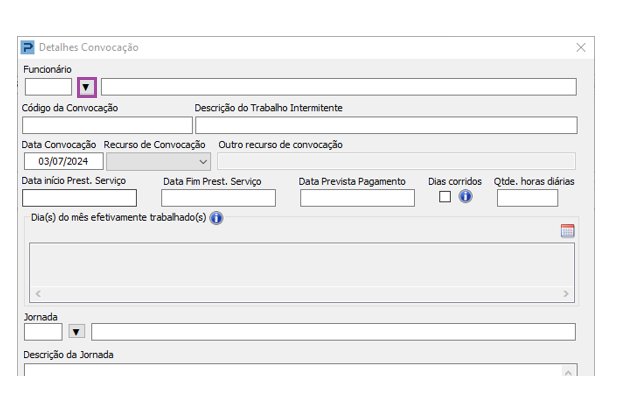The image size is (619, 397).
Task: Click the Jornada code input field
Action: [x=43, y=332]
